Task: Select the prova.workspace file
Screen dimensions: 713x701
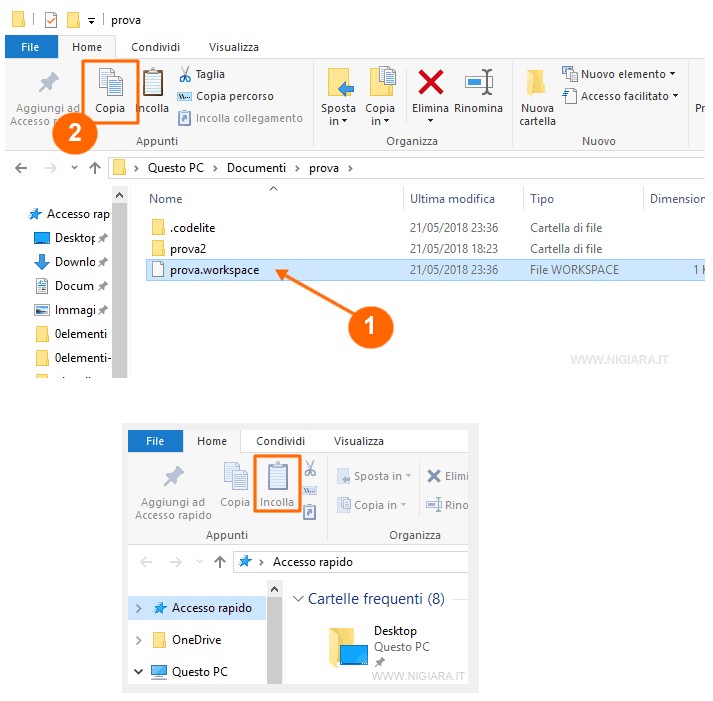Action: pos(216,269)
